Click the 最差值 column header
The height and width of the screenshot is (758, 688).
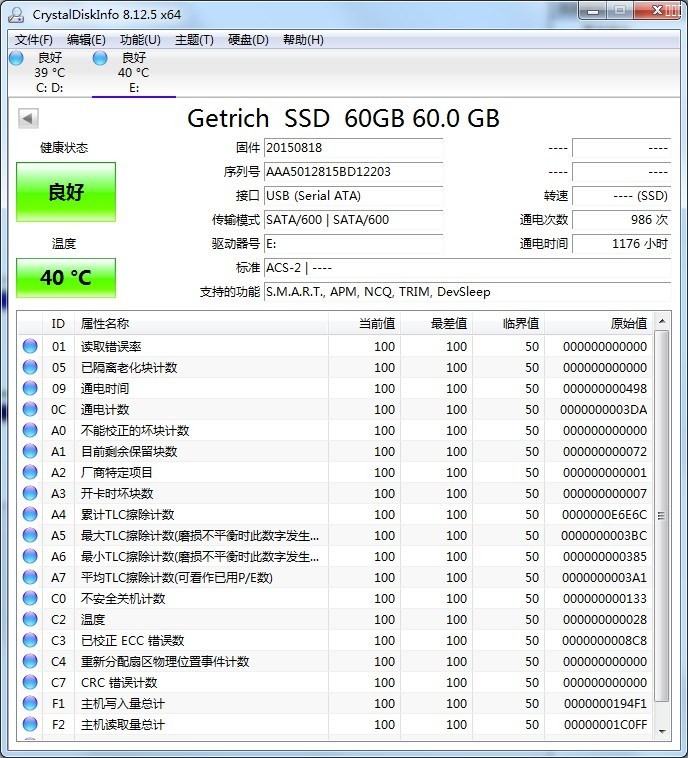tap(437, 323)
